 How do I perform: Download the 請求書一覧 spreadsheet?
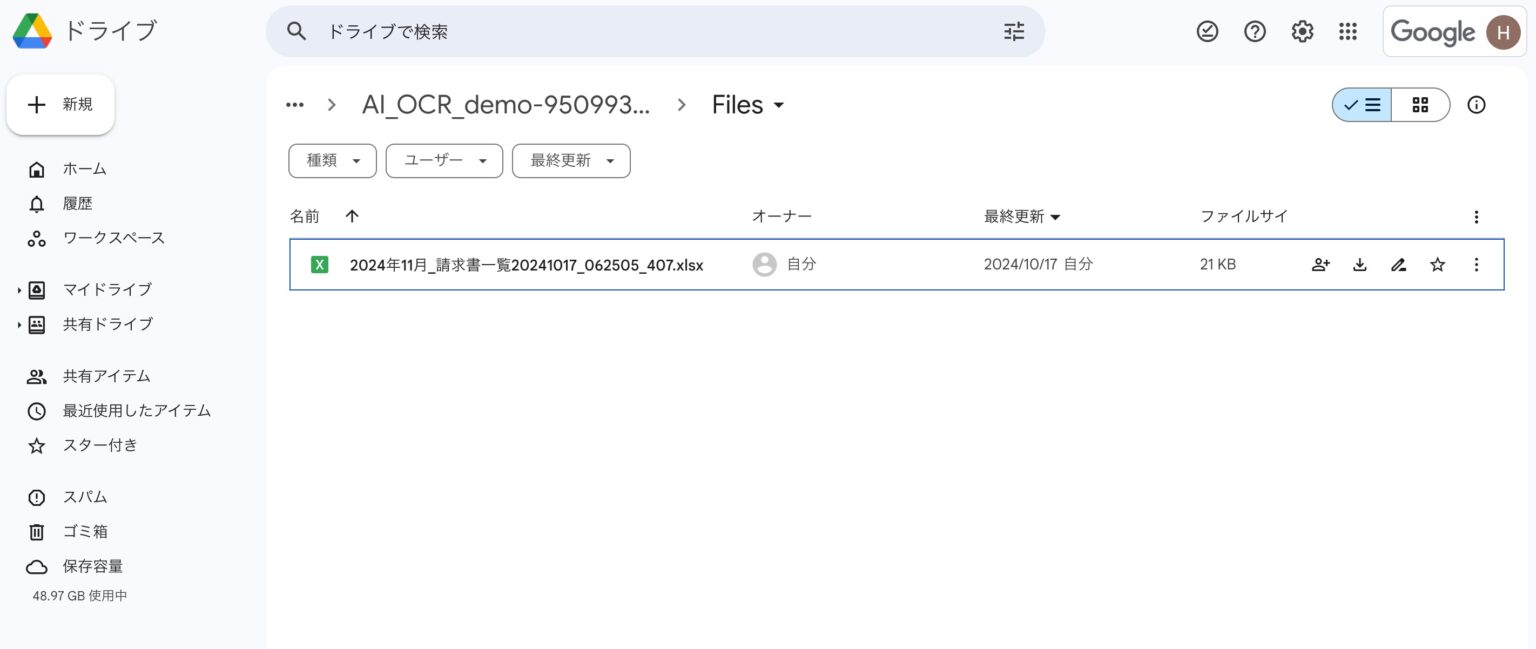point(1359,264)
